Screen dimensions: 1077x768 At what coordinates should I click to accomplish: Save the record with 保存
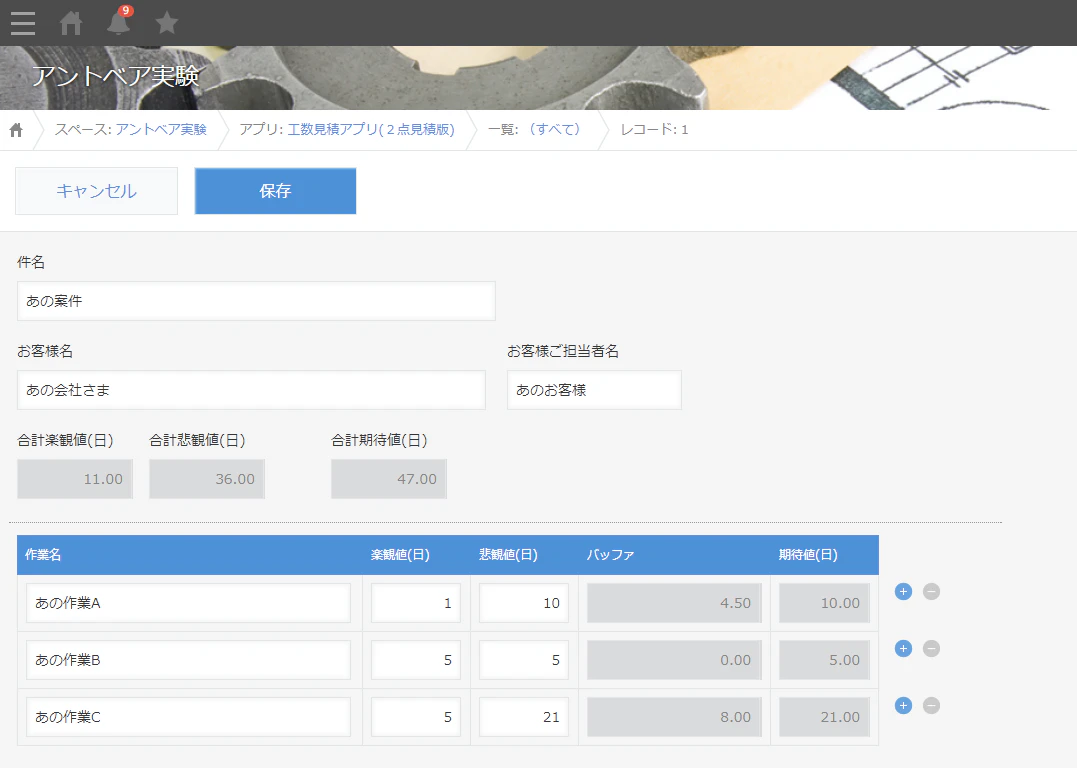(x=275, y=191)
